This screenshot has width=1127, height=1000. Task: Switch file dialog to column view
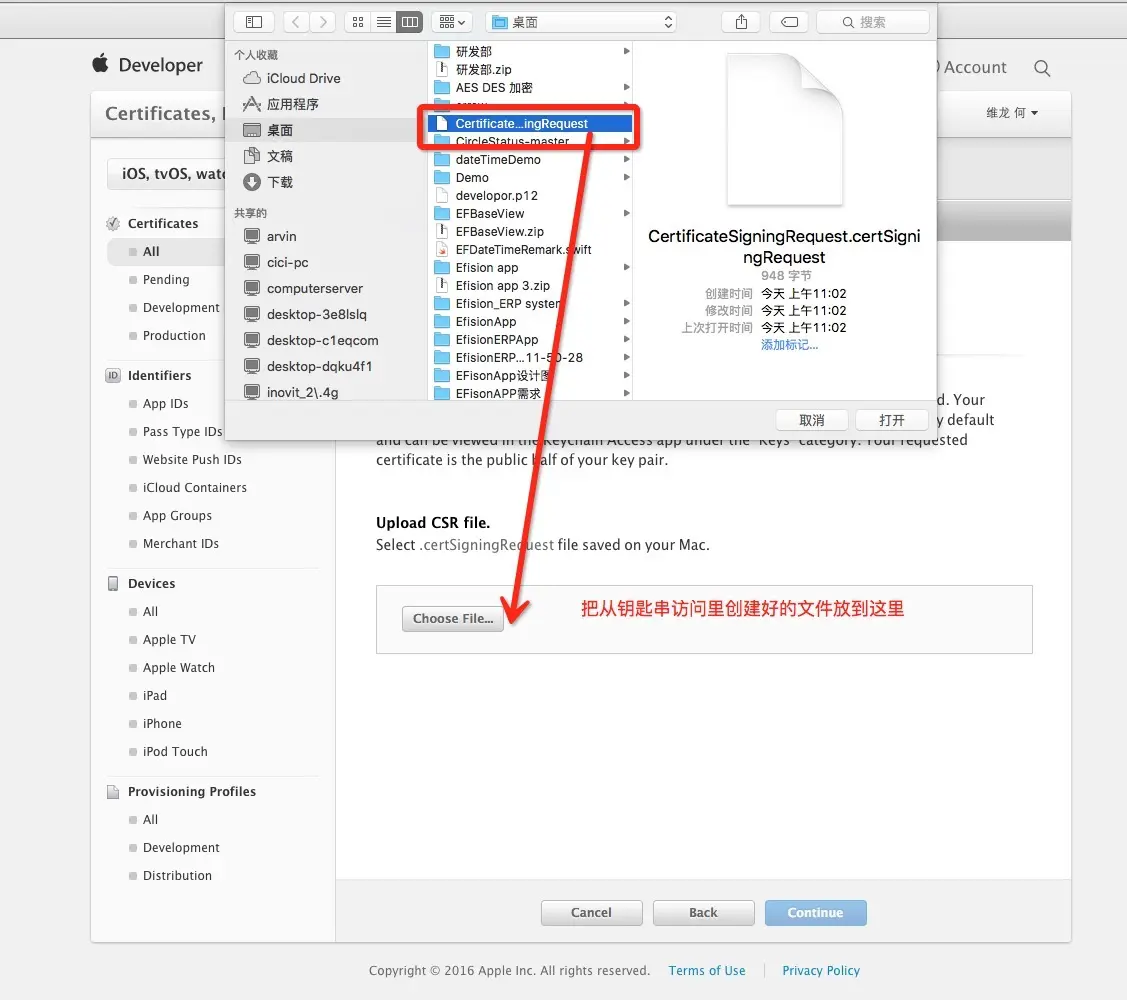tap(410, 22)
